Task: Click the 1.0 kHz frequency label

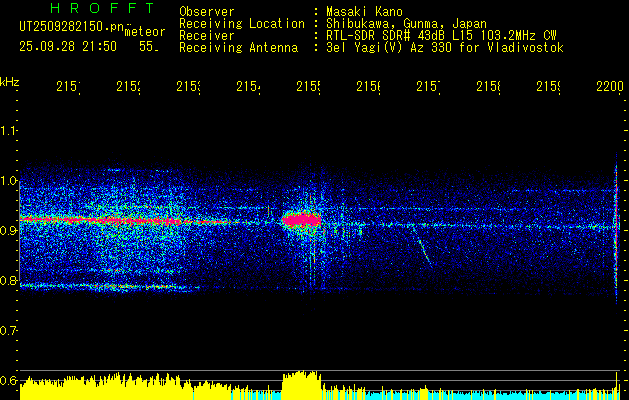Action: (x=8, y=181)
